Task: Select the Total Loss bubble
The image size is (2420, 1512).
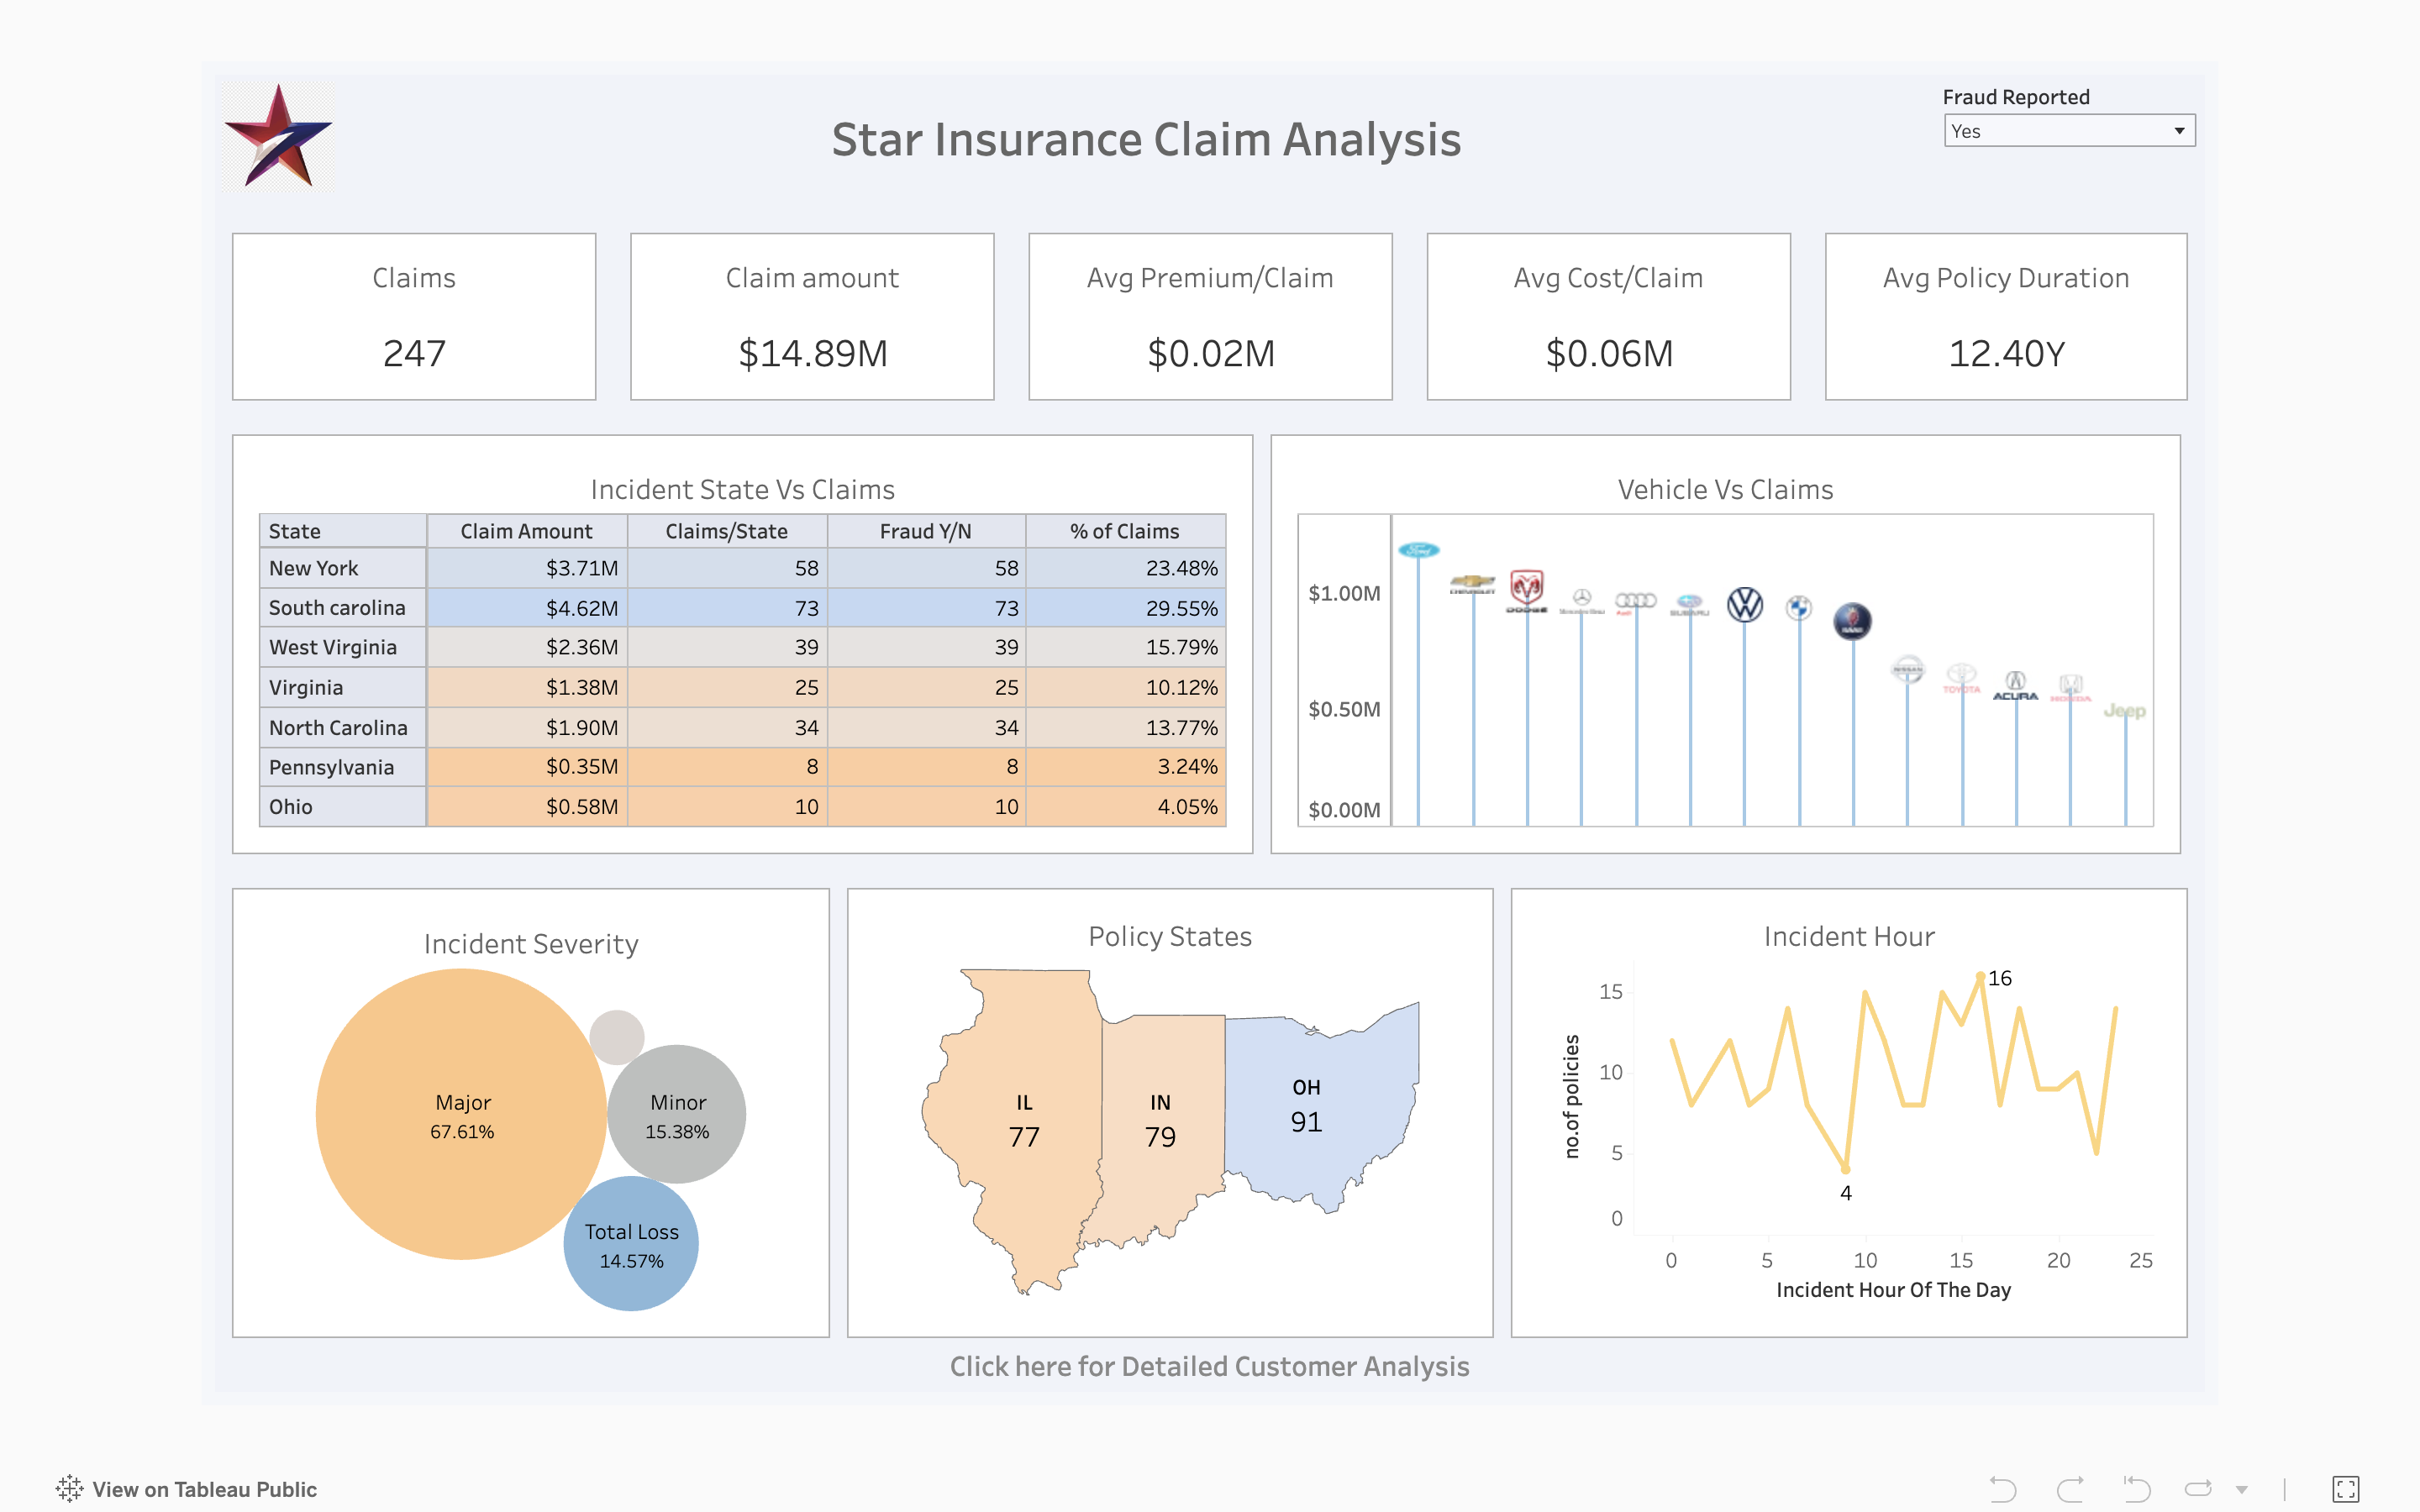Action: click(x=631, y=1244)
